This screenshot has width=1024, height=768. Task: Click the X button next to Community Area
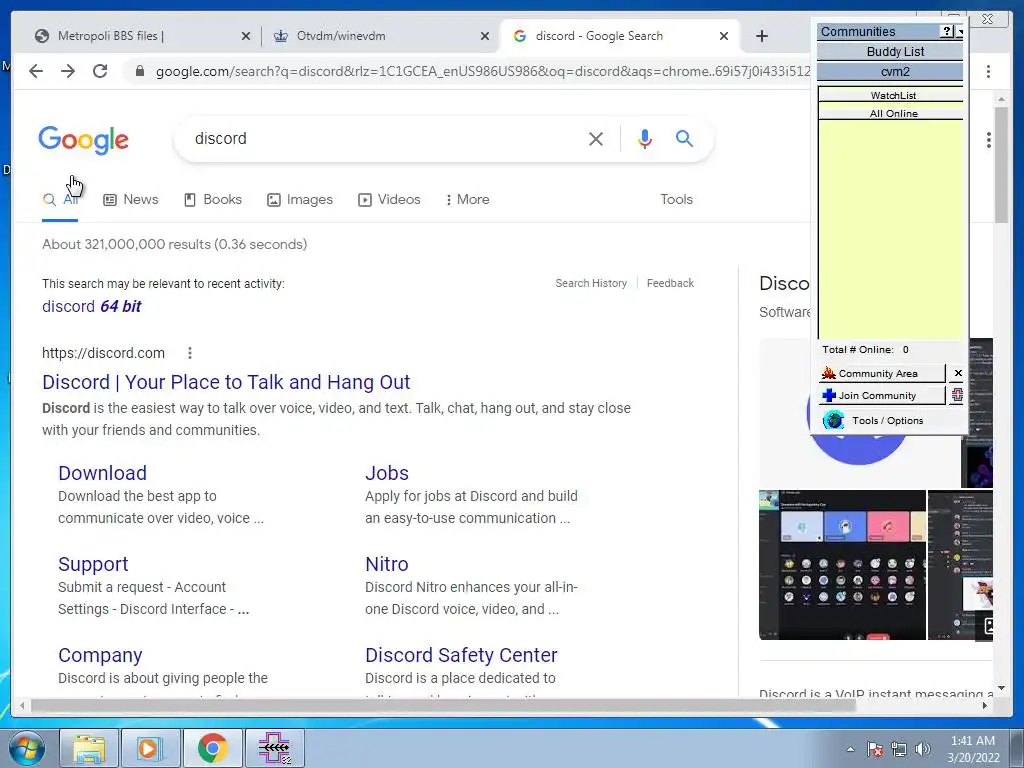pos(957,374)
